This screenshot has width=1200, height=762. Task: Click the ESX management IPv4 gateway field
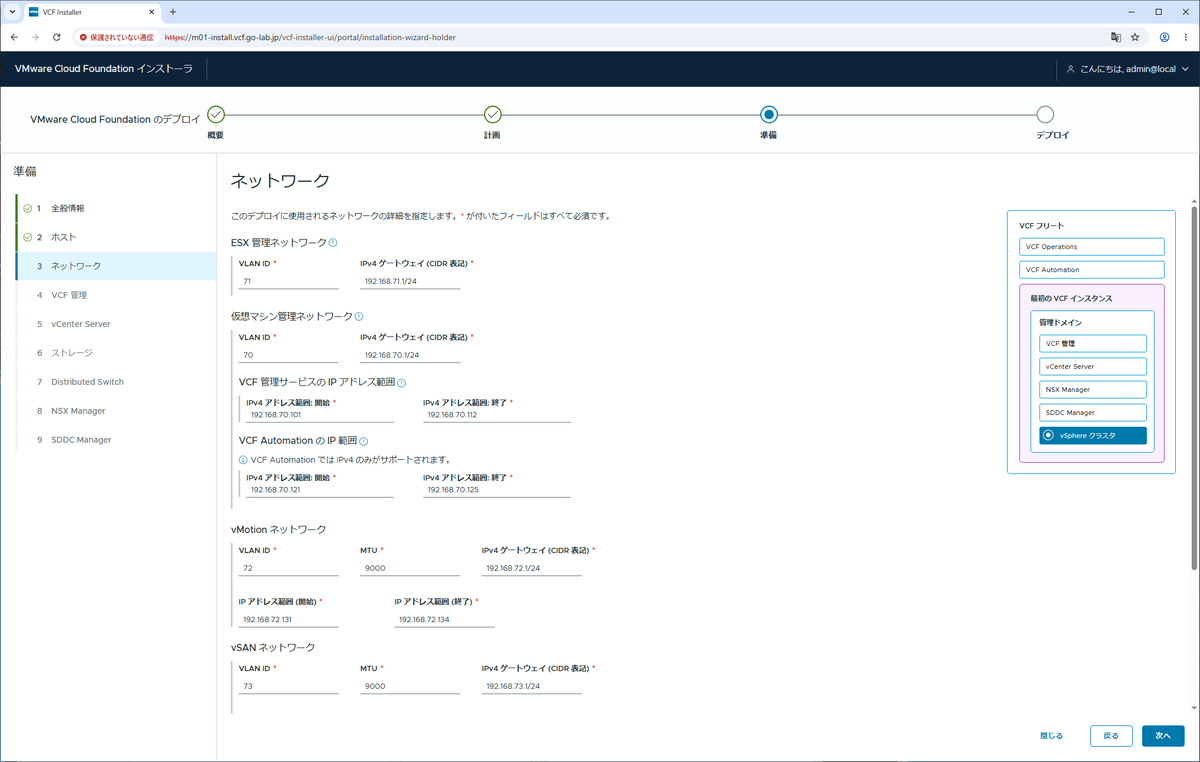(x=410, y=282)
